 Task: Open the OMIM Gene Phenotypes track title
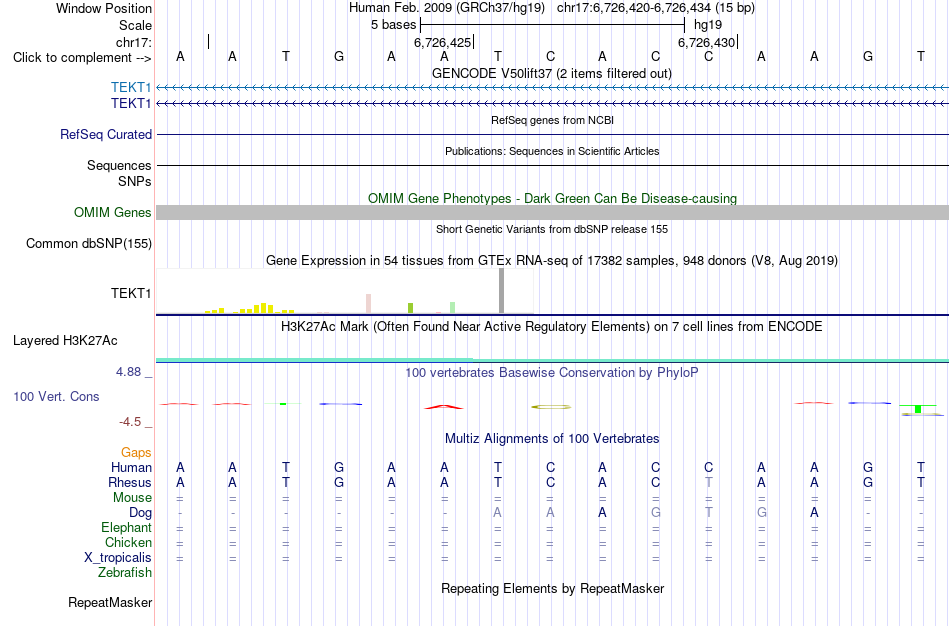552,199
